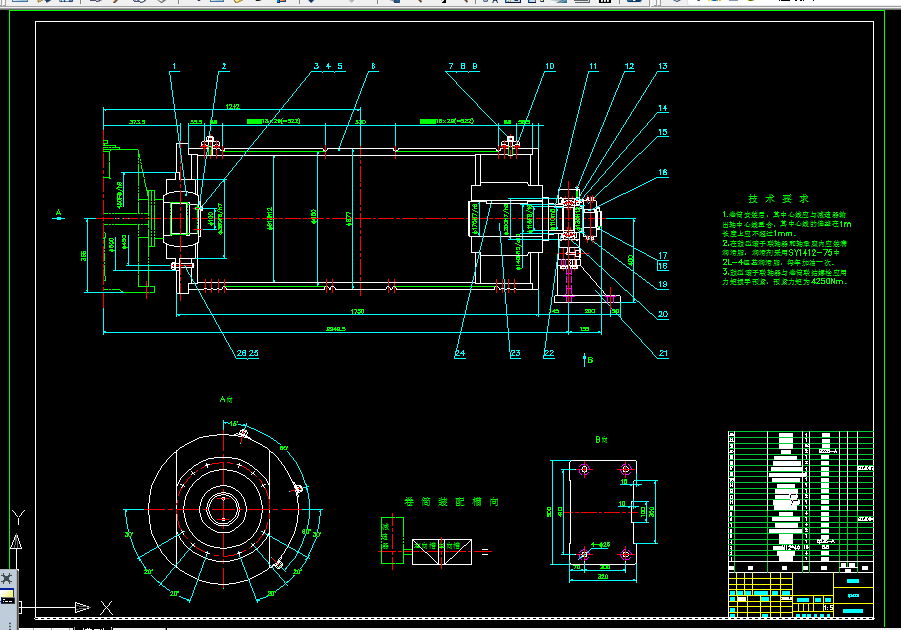
Task: Select the 1242 dimension text
Action: 233,107
